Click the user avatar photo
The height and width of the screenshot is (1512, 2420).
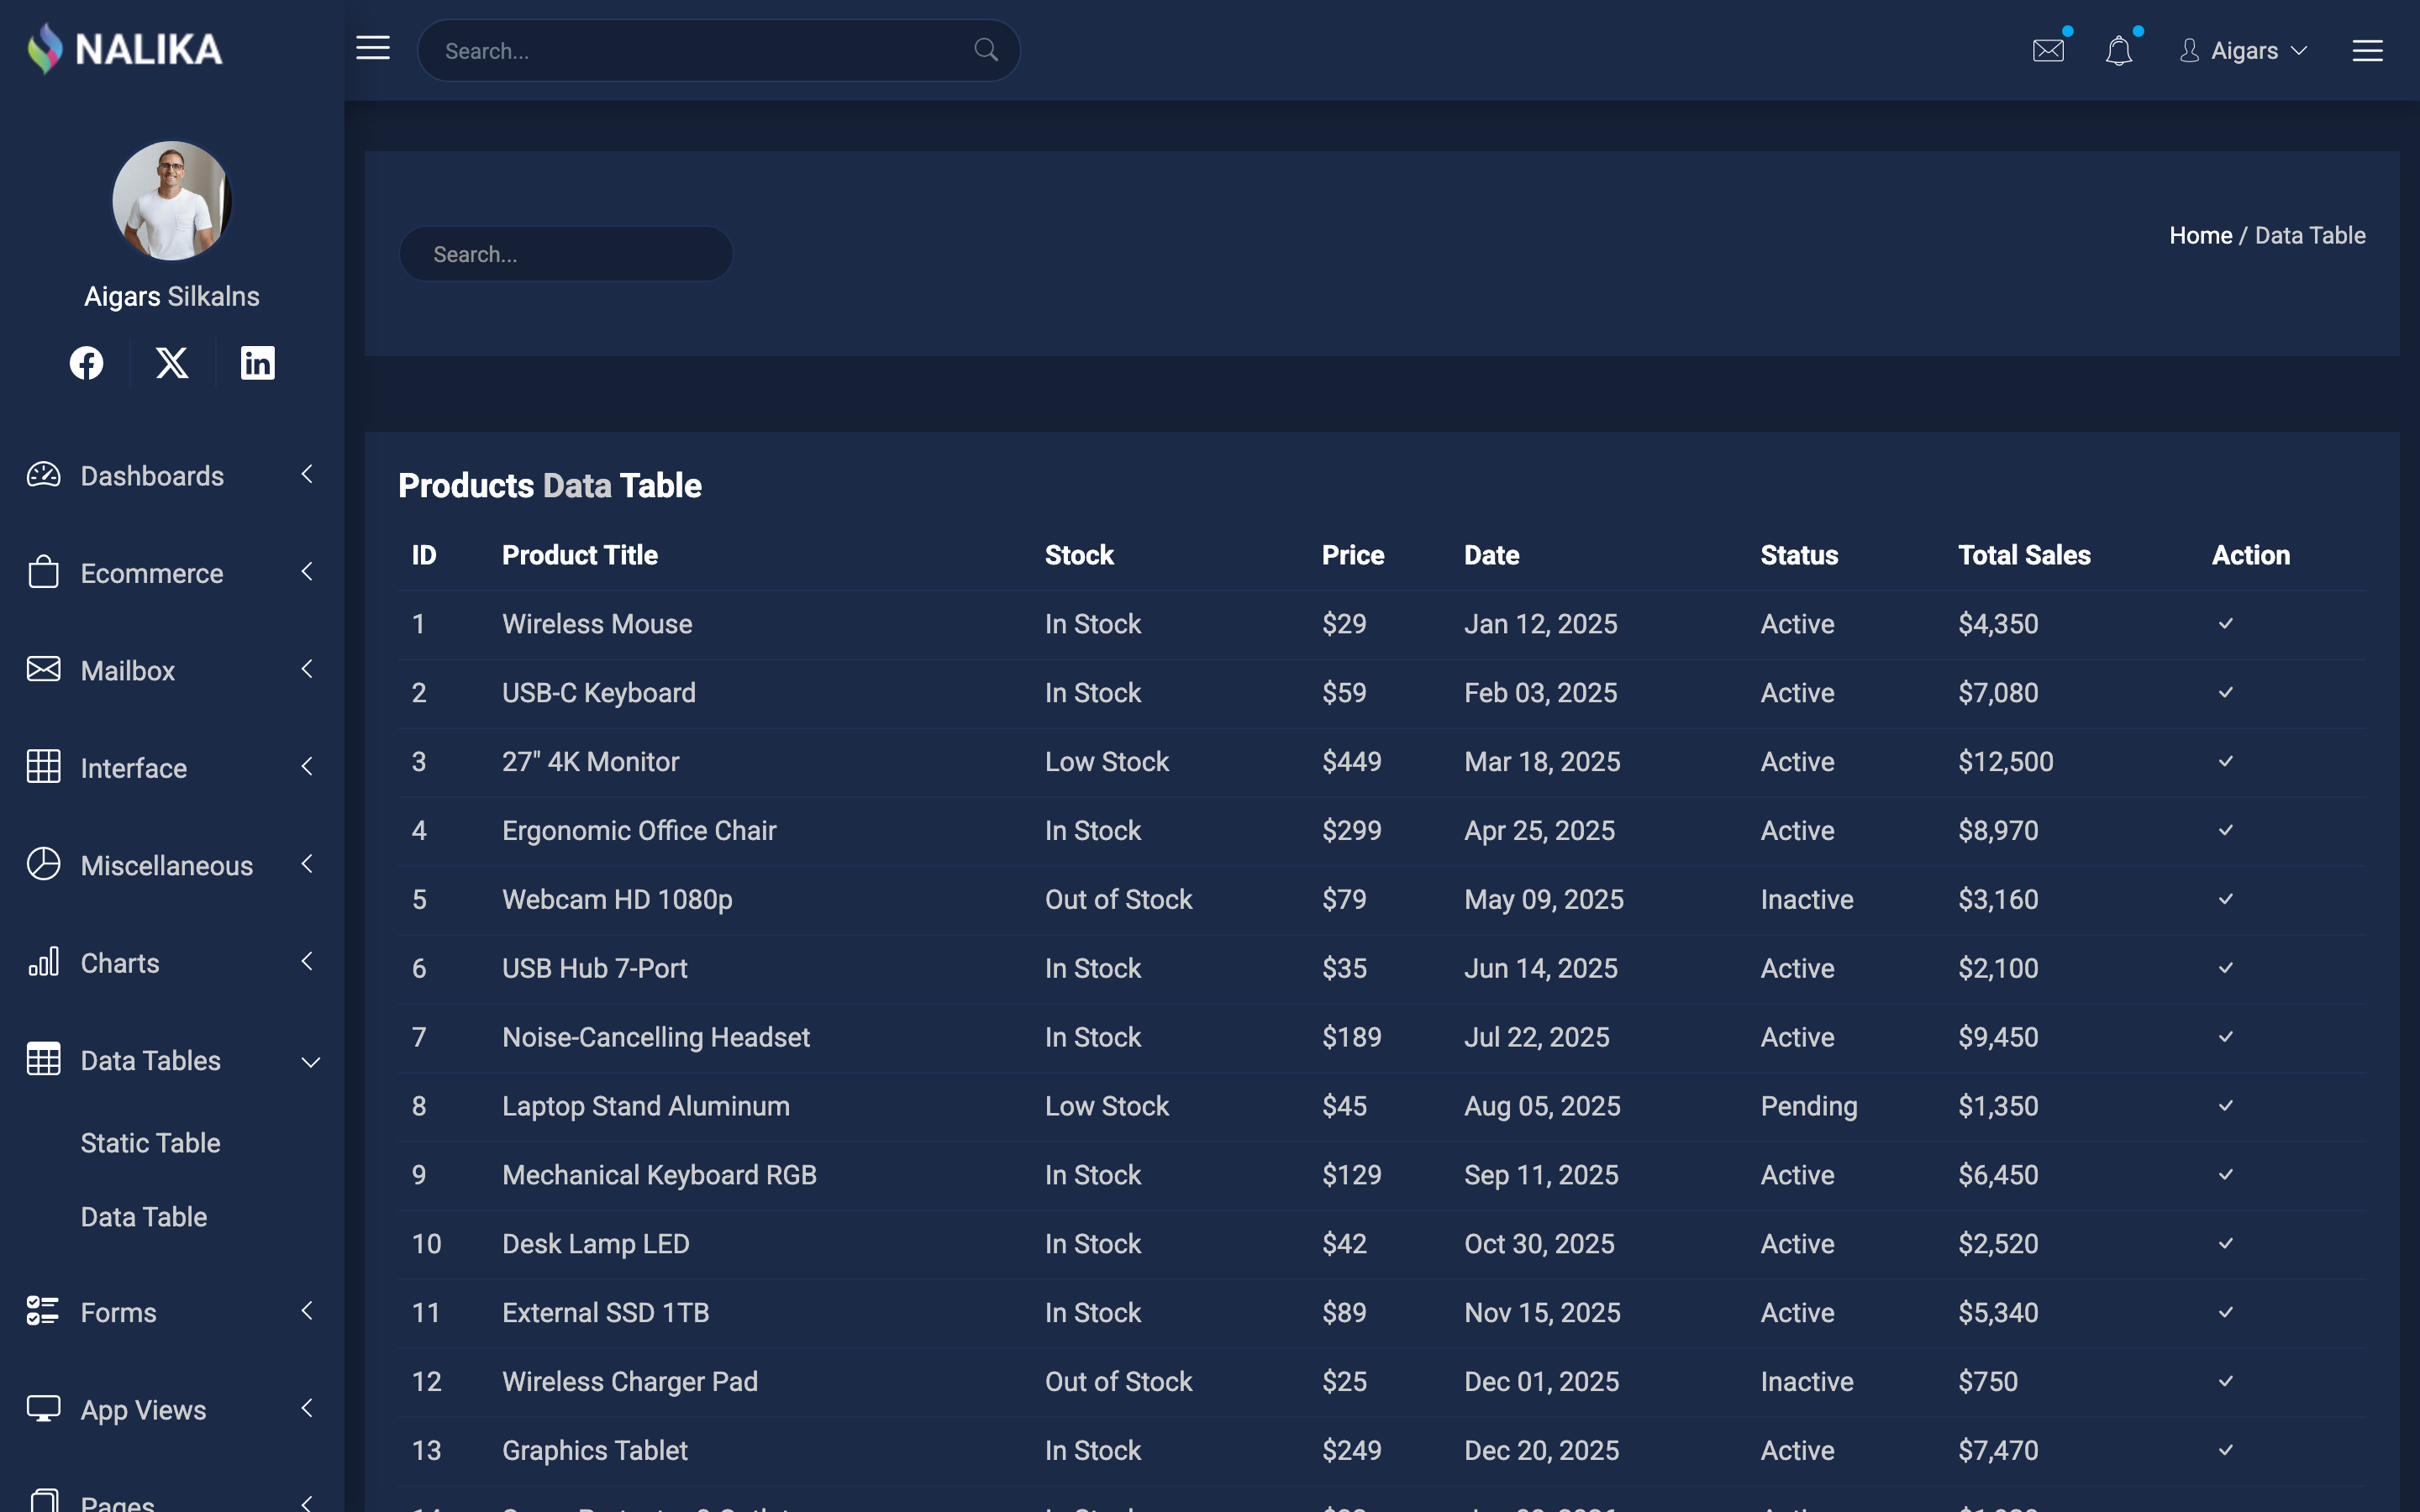[172, 200]
